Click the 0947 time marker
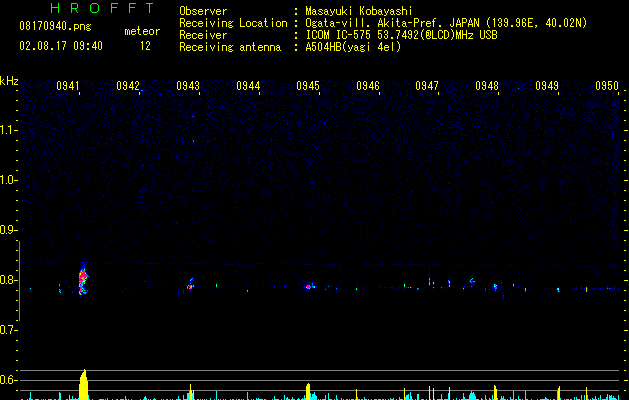Image resolution: width=629 pixels, height=400 pixels. click(x=427, y=86)
